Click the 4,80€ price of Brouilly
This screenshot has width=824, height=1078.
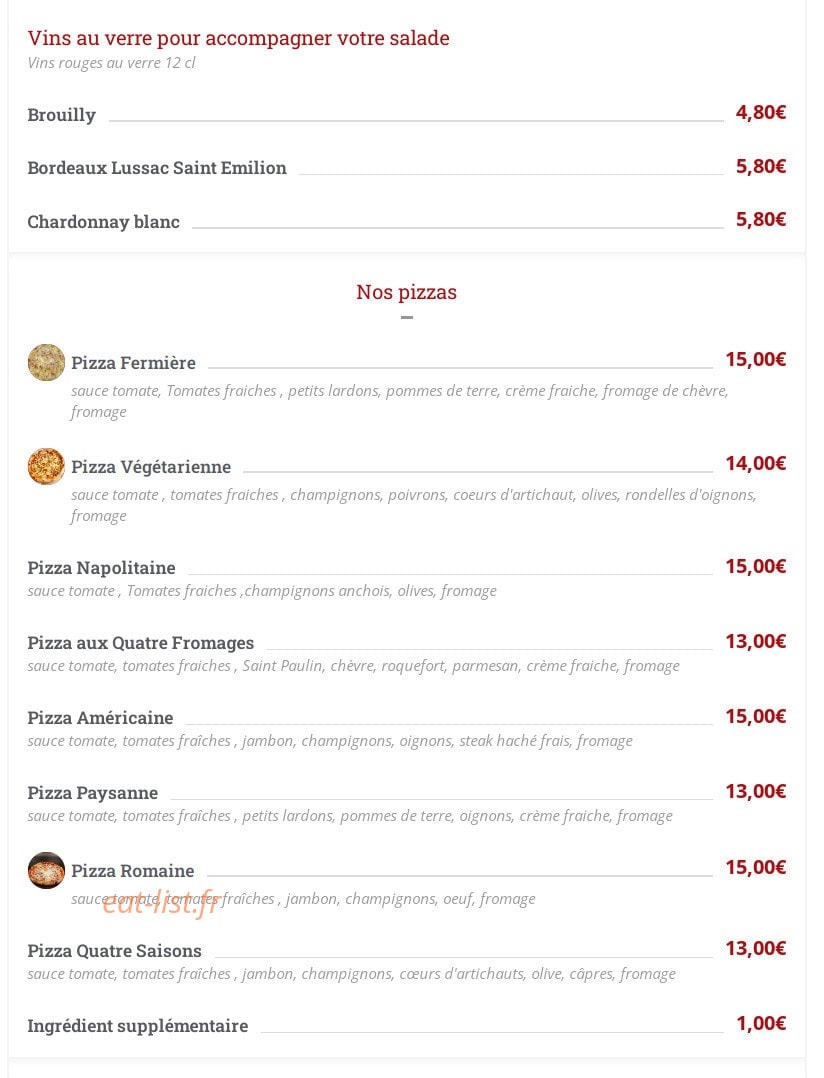761,112
